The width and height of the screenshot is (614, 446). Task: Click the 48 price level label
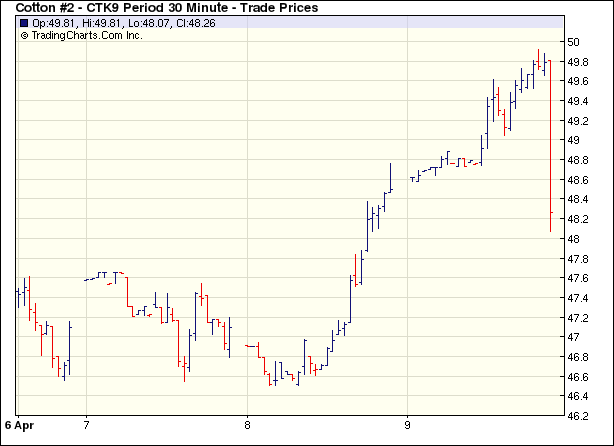pyautogui.click(x=574, y=239)
